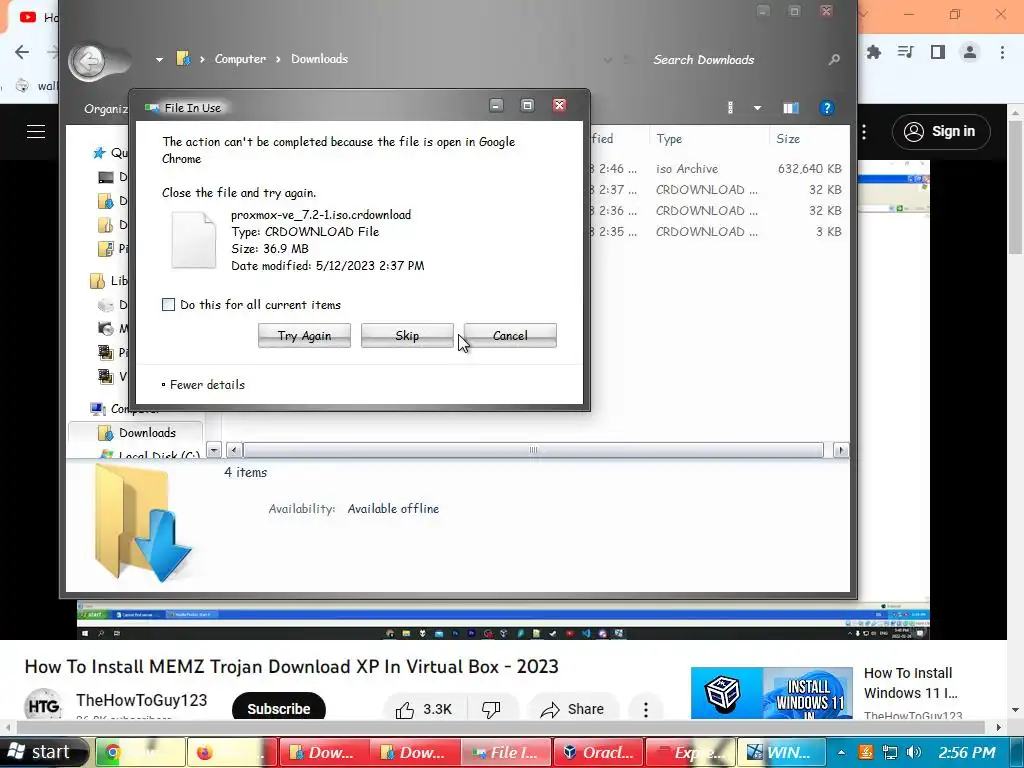Select the iso Archive row cell
This screenshot has width=1024, height=768.
687,168
